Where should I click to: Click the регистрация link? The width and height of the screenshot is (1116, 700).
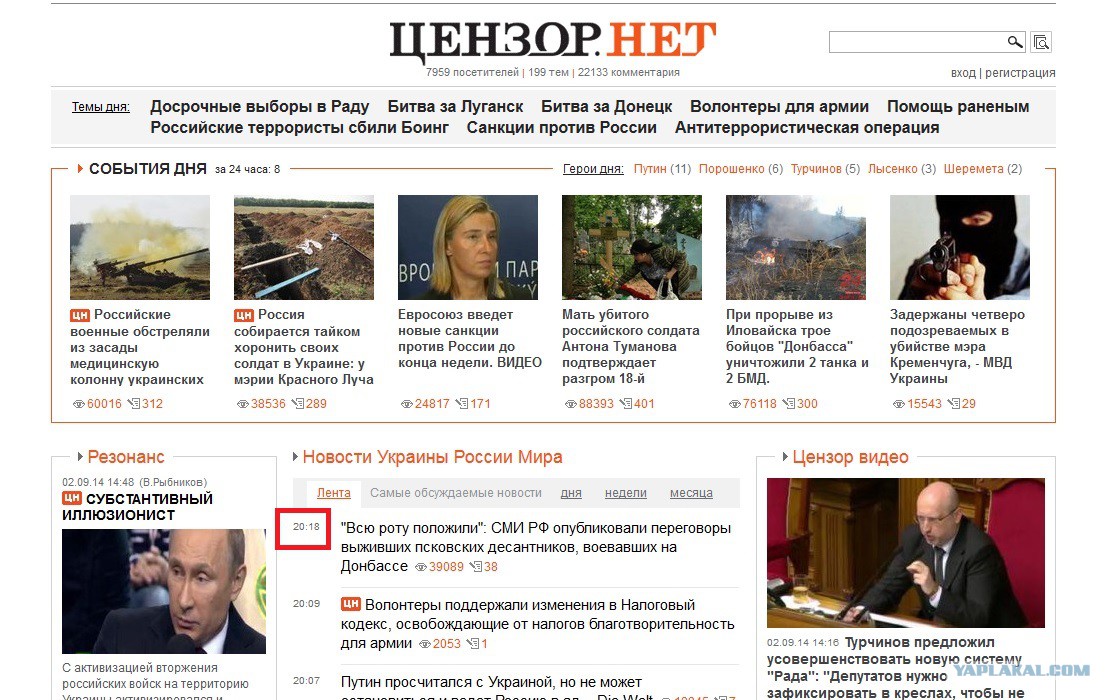coord(1020,73)
